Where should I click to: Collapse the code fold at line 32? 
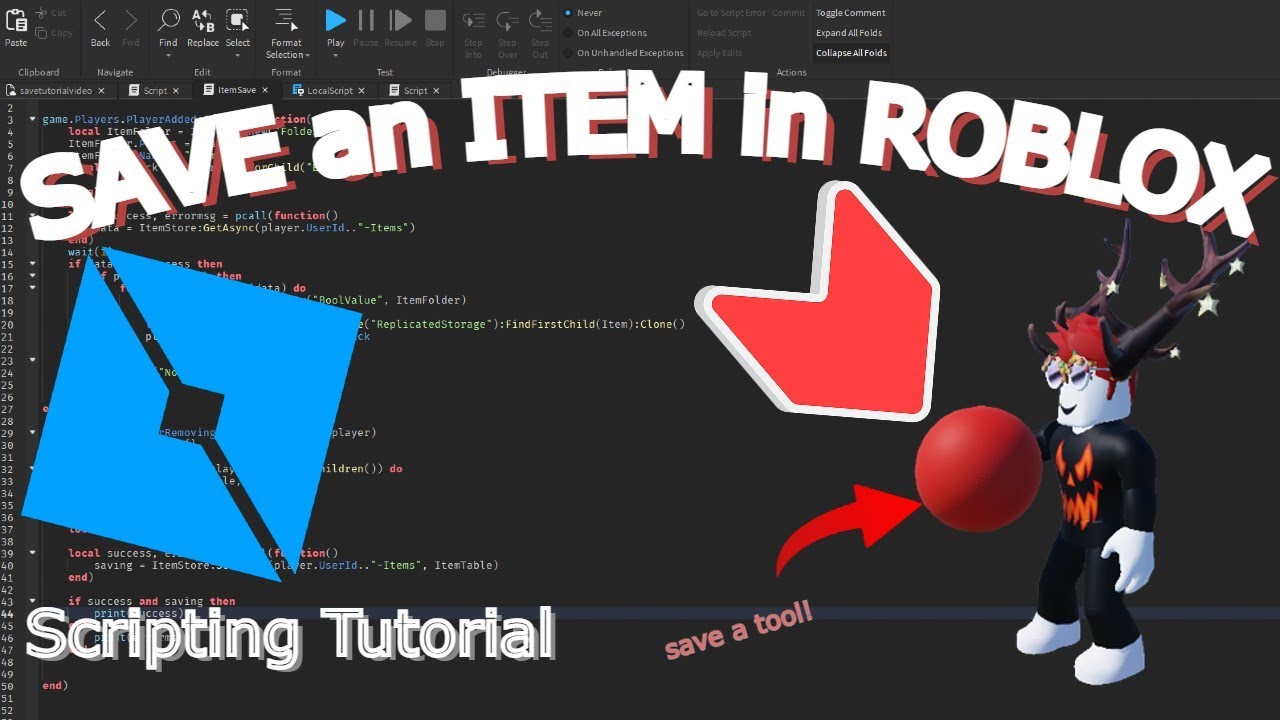pyautogui.click(x=33, y=469)
